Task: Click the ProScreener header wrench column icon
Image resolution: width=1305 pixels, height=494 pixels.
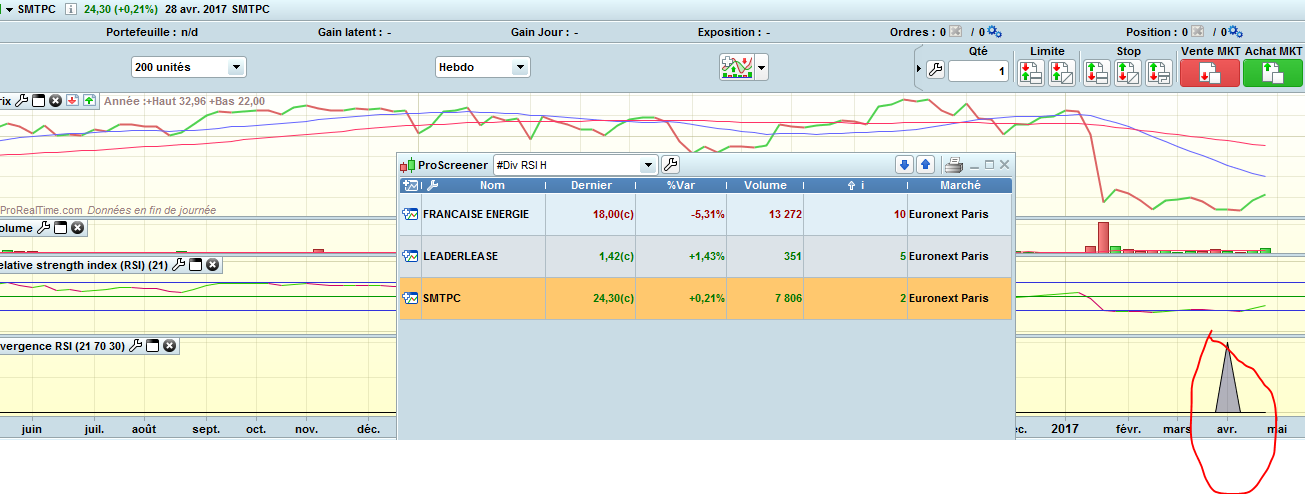Action: pos(432,185)
